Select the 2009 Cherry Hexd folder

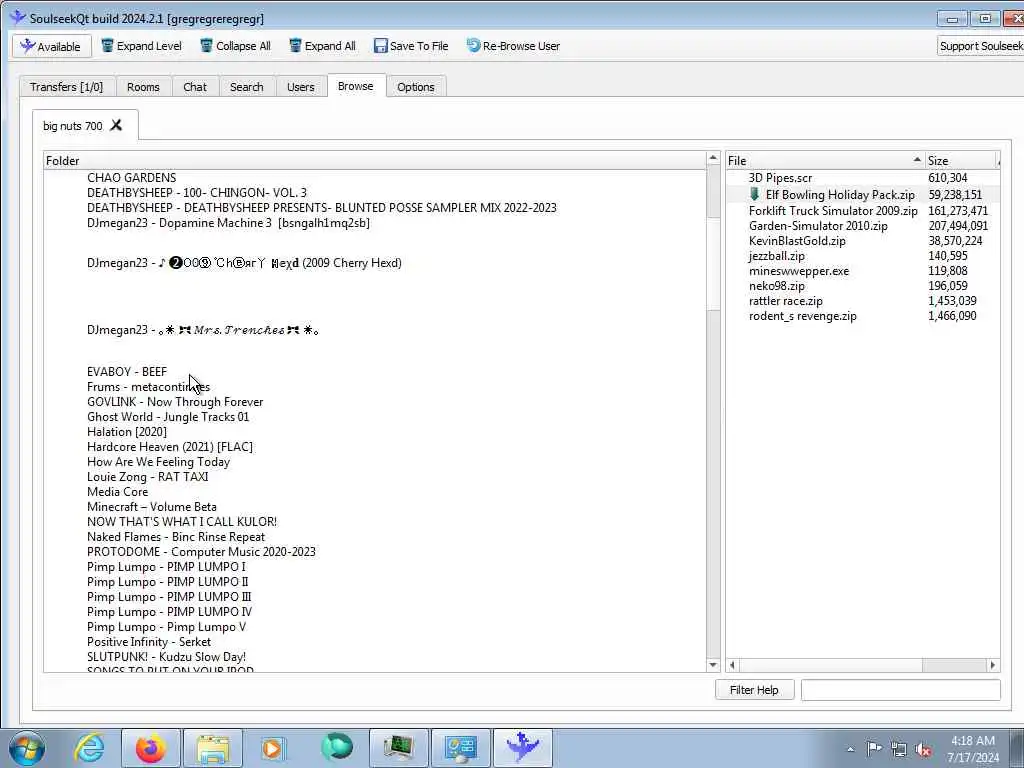244,263
